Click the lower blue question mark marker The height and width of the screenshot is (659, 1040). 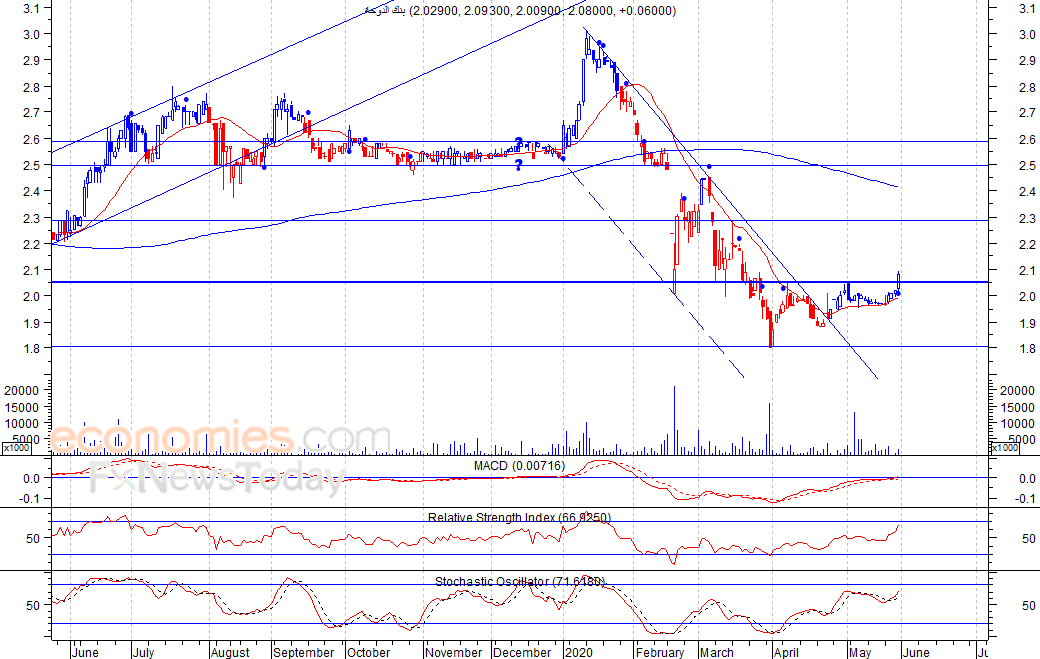click(x=518, y=166)
